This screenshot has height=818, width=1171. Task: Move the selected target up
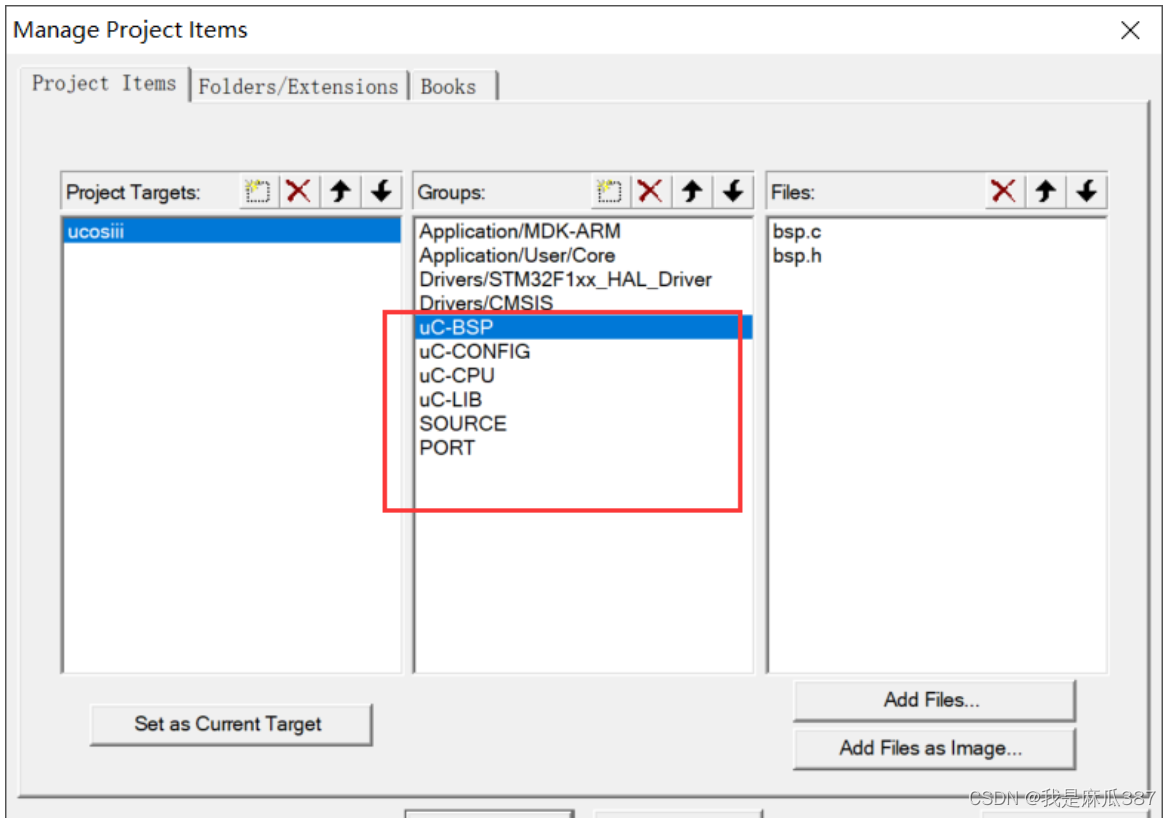click(x=340, y=191)
